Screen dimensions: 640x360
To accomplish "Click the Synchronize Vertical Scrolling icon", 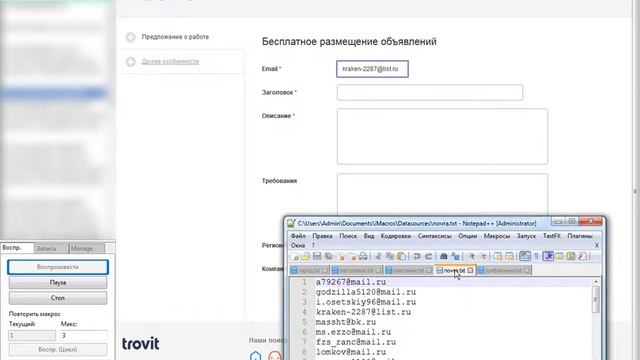I will (498, 256).
